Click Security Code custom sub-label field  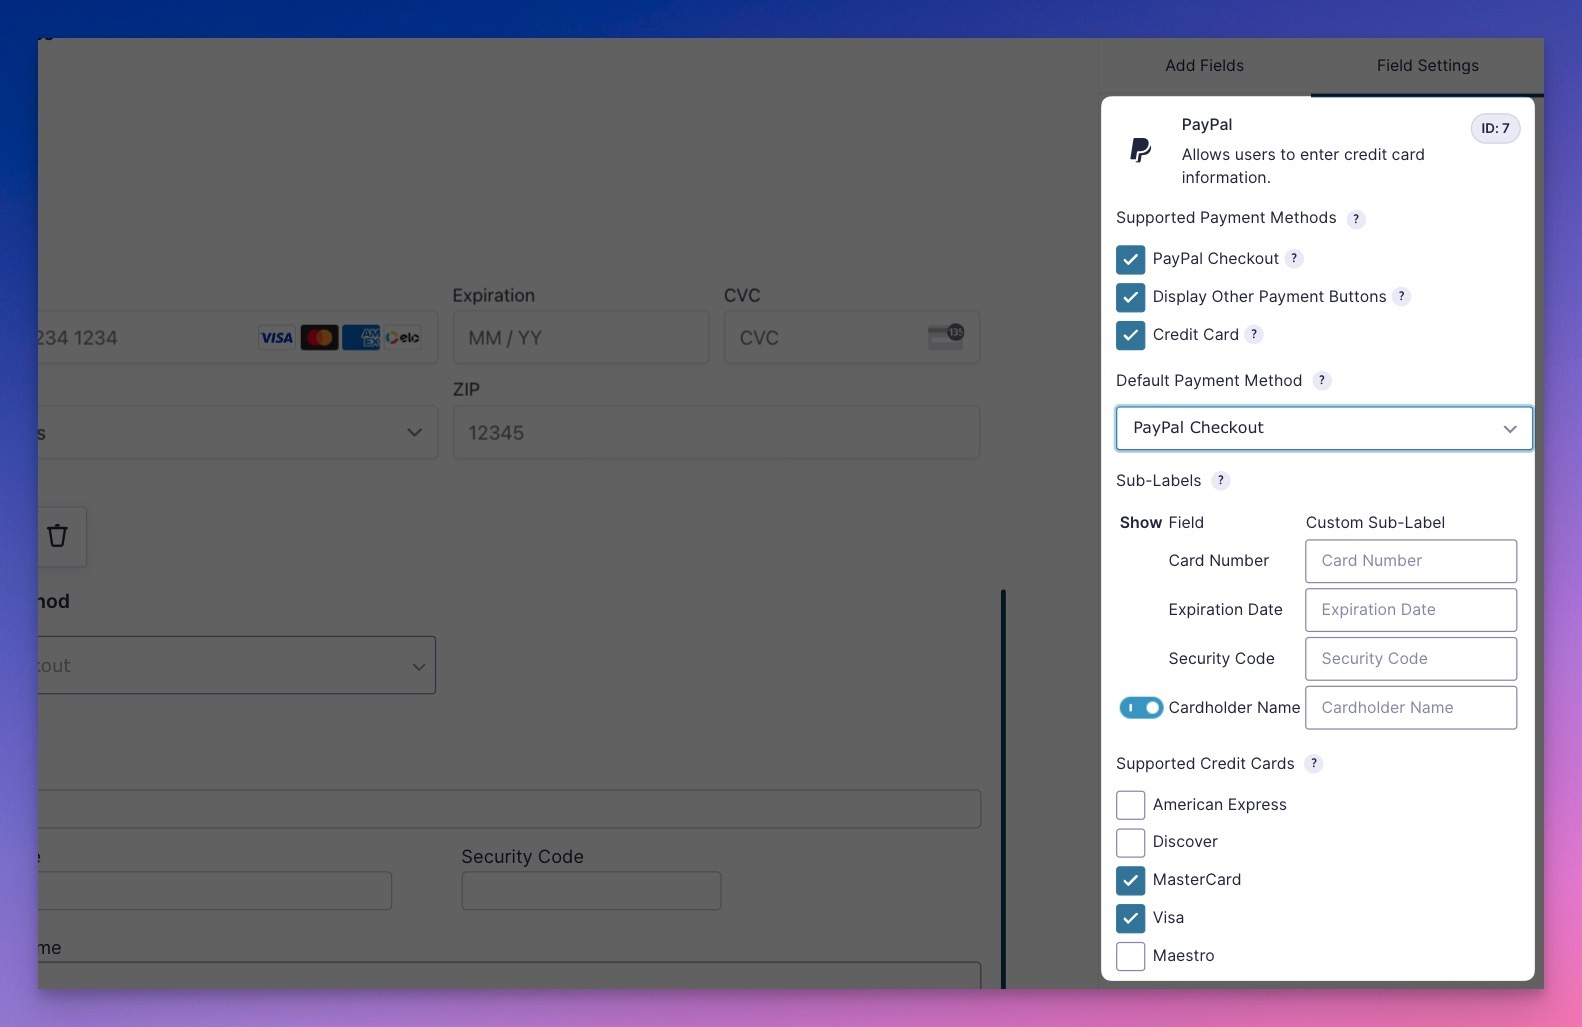pyautogui.click(x=1411, y=659)
